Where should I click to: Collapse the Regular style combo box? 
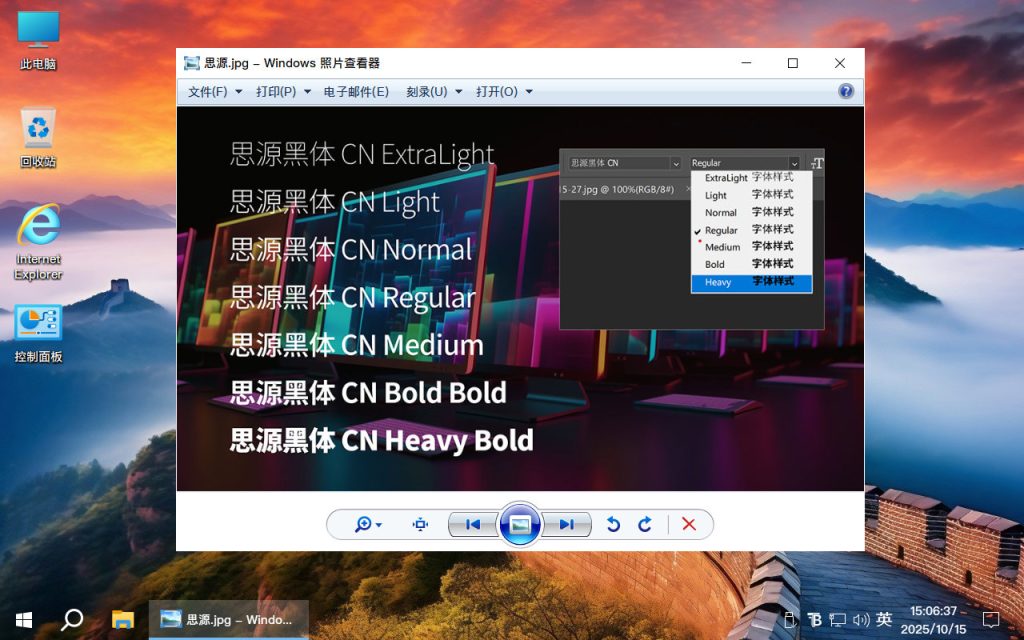click(795, 162)
